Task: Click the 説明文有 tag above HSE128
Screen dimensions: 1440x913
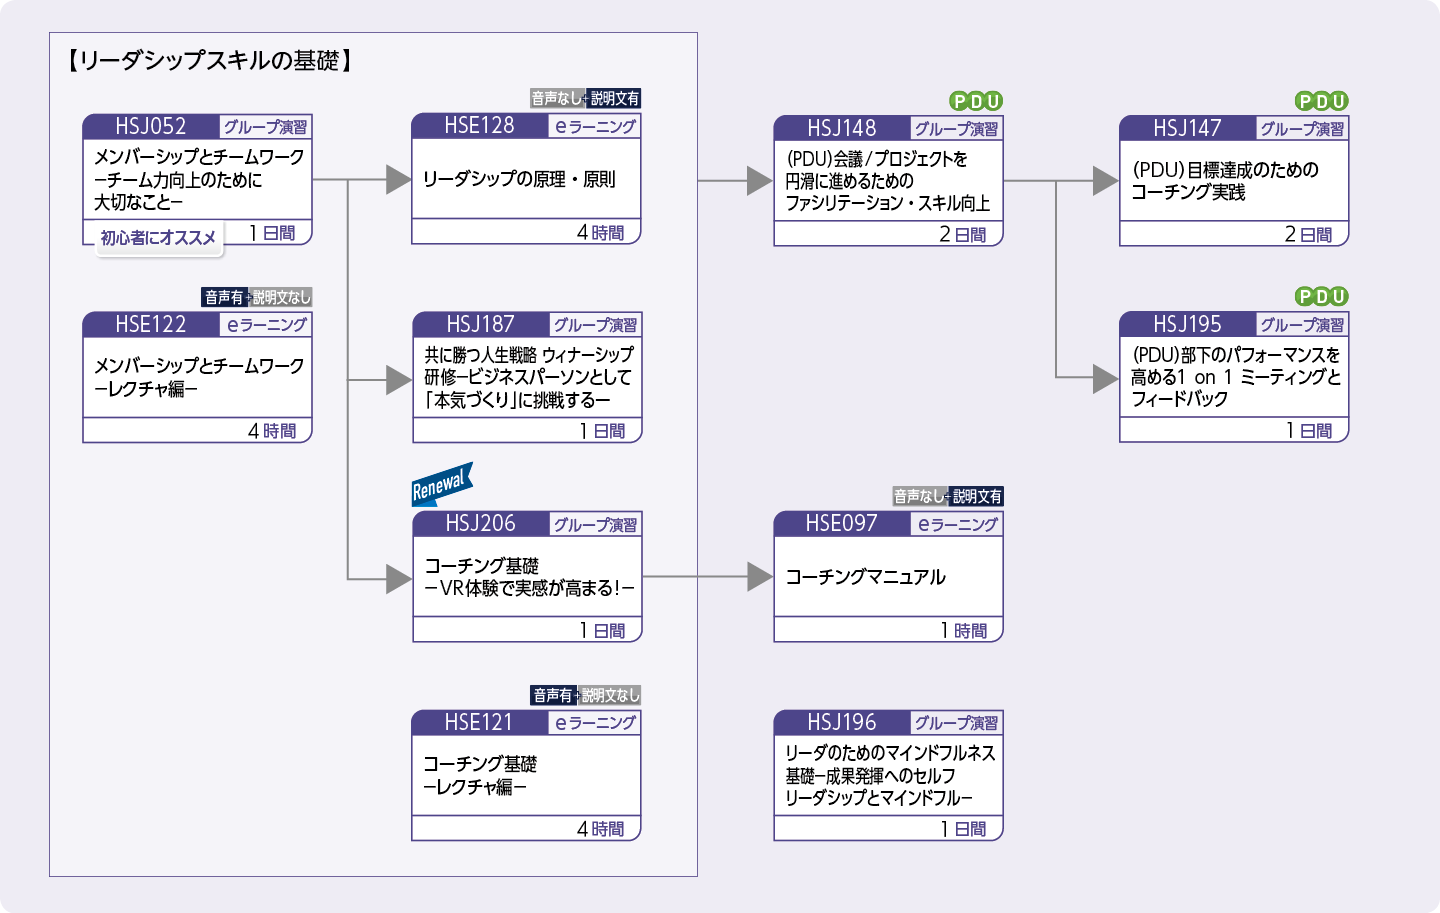Action: click(614, 98)
